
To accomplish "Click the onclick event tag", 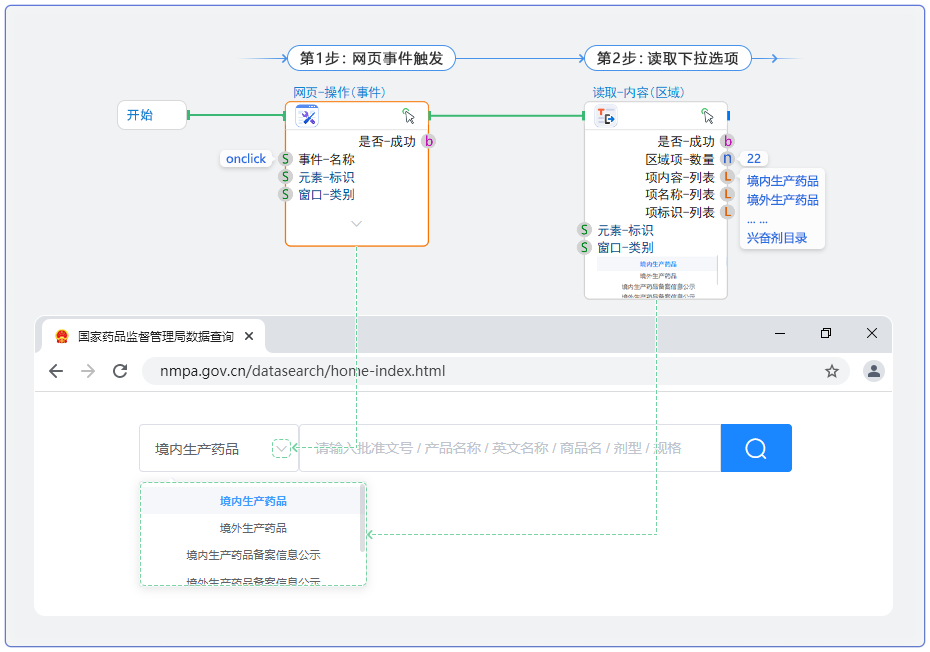I will (246, 158).
